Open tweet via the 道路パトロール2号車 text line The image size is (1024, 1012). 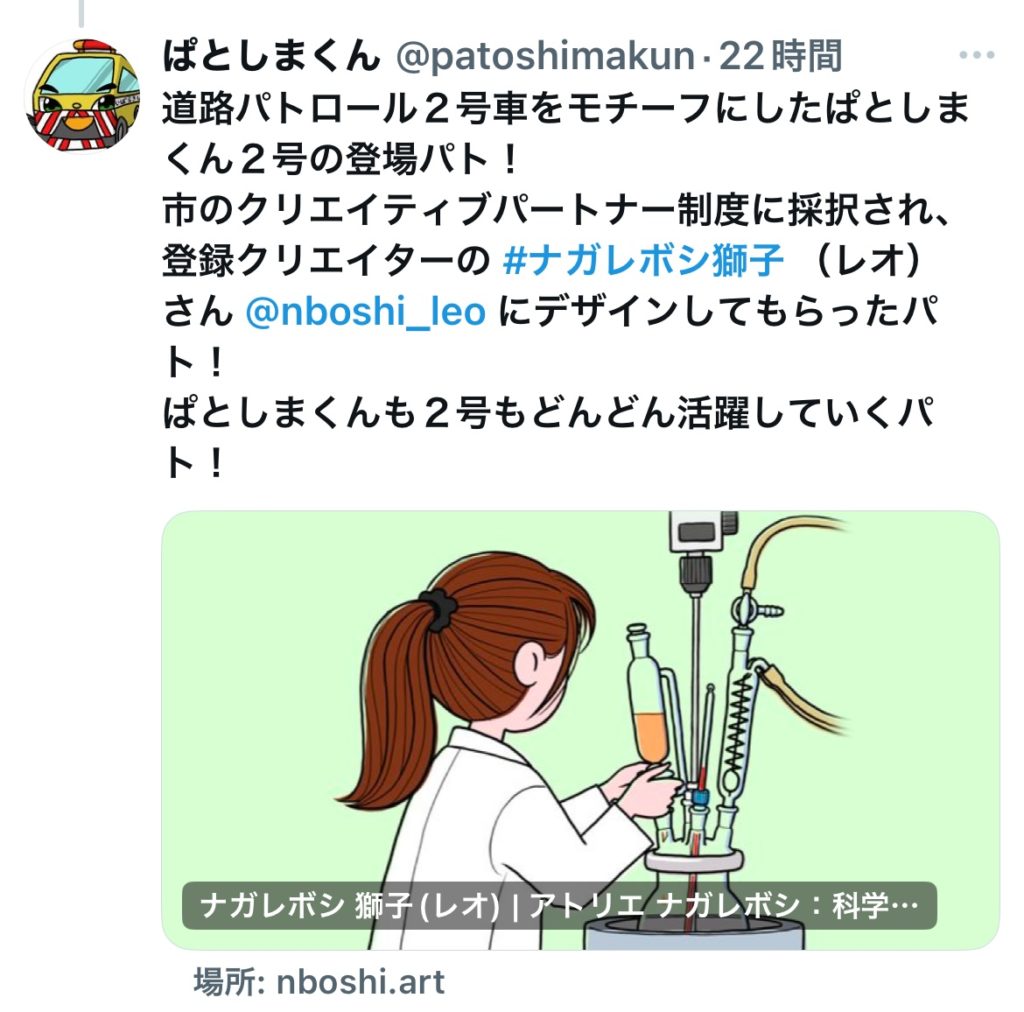566,108
